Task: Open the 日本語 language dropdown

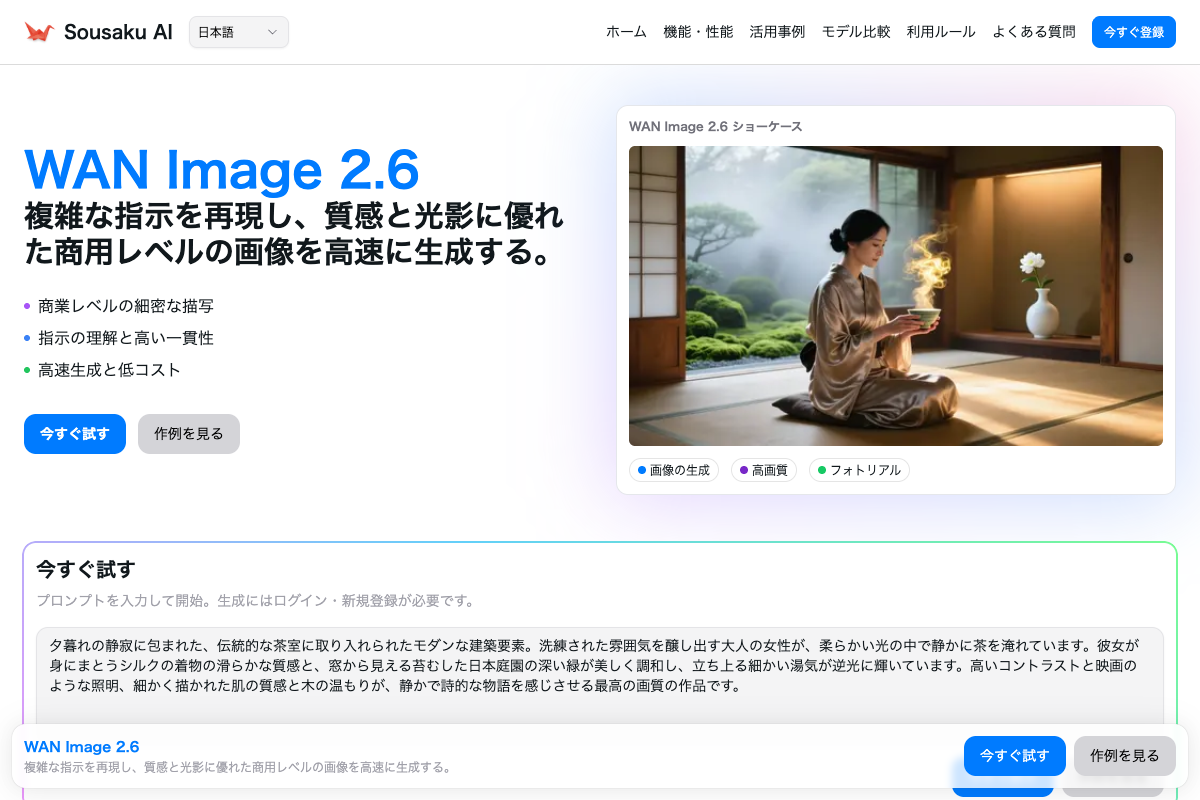Action: click(x=238, y=32)
